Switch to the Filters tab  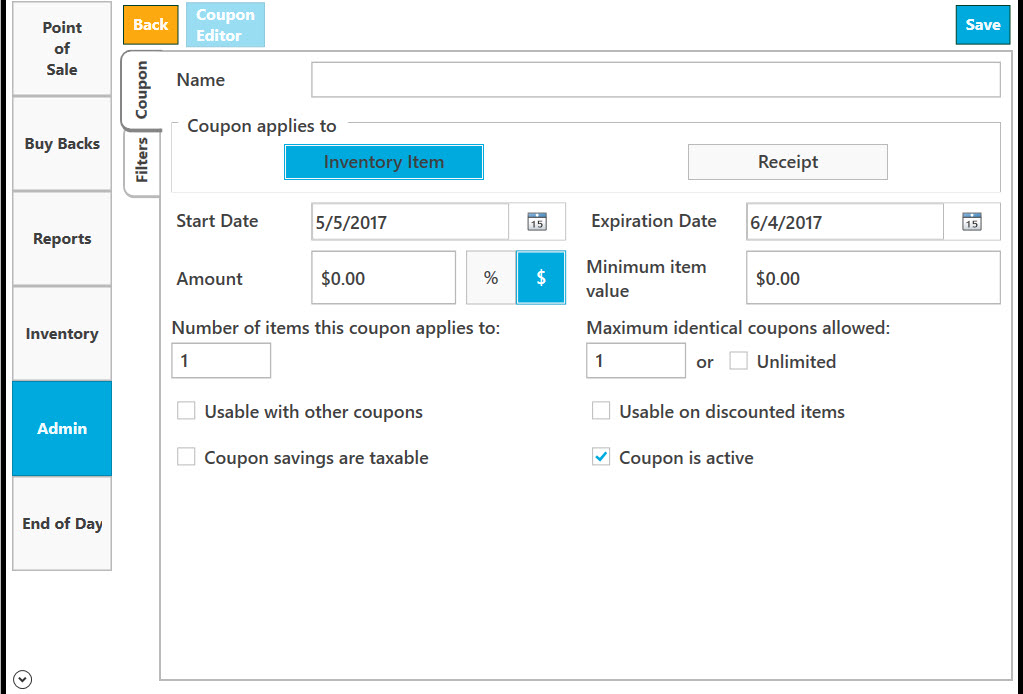(142, 160)
